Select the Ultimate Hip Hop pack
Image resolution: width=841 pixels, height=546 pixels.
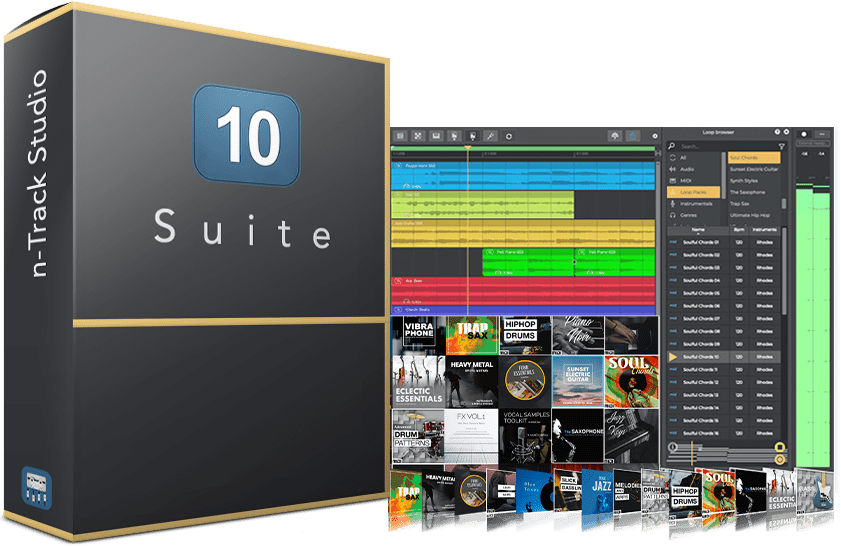754,215
